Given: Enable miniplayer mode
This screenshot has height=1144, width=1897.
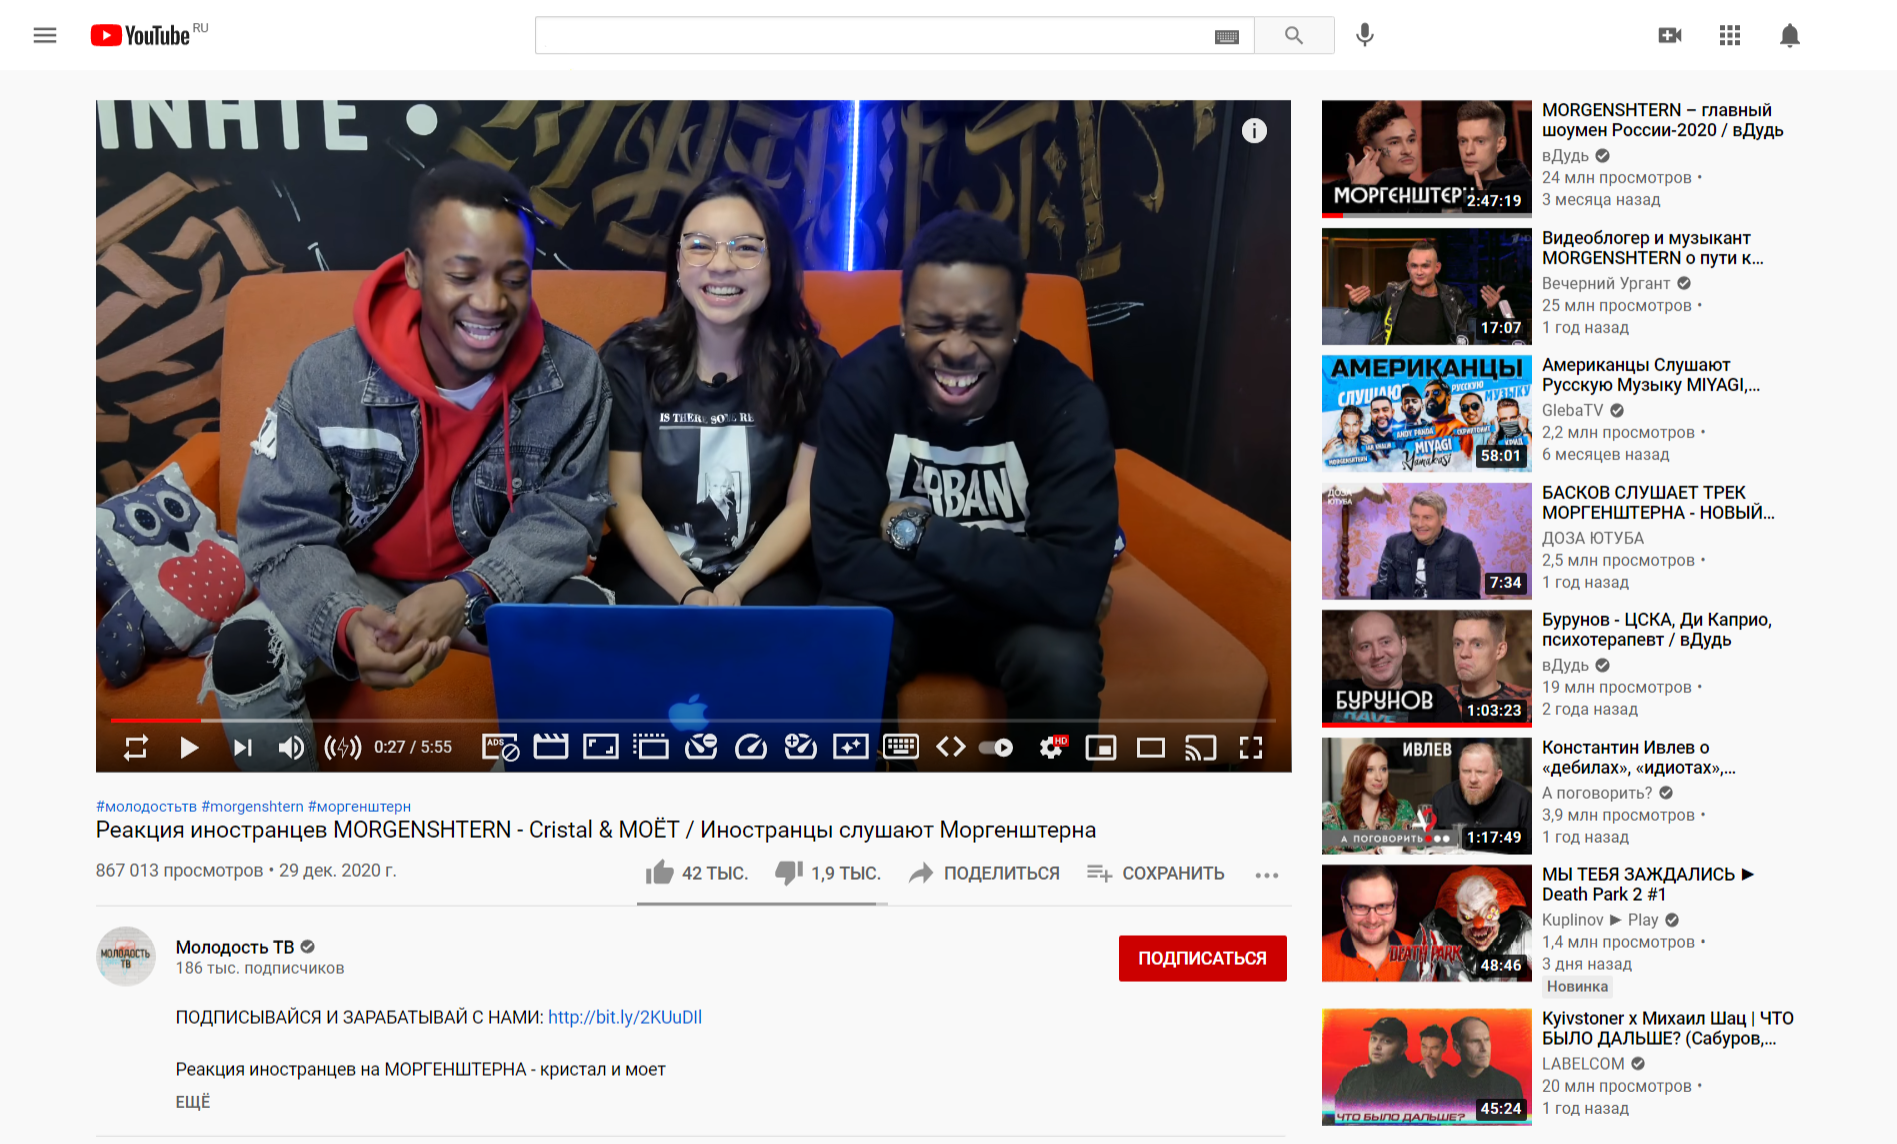Looking at the screenshot, I should [x=1101, y=747].
